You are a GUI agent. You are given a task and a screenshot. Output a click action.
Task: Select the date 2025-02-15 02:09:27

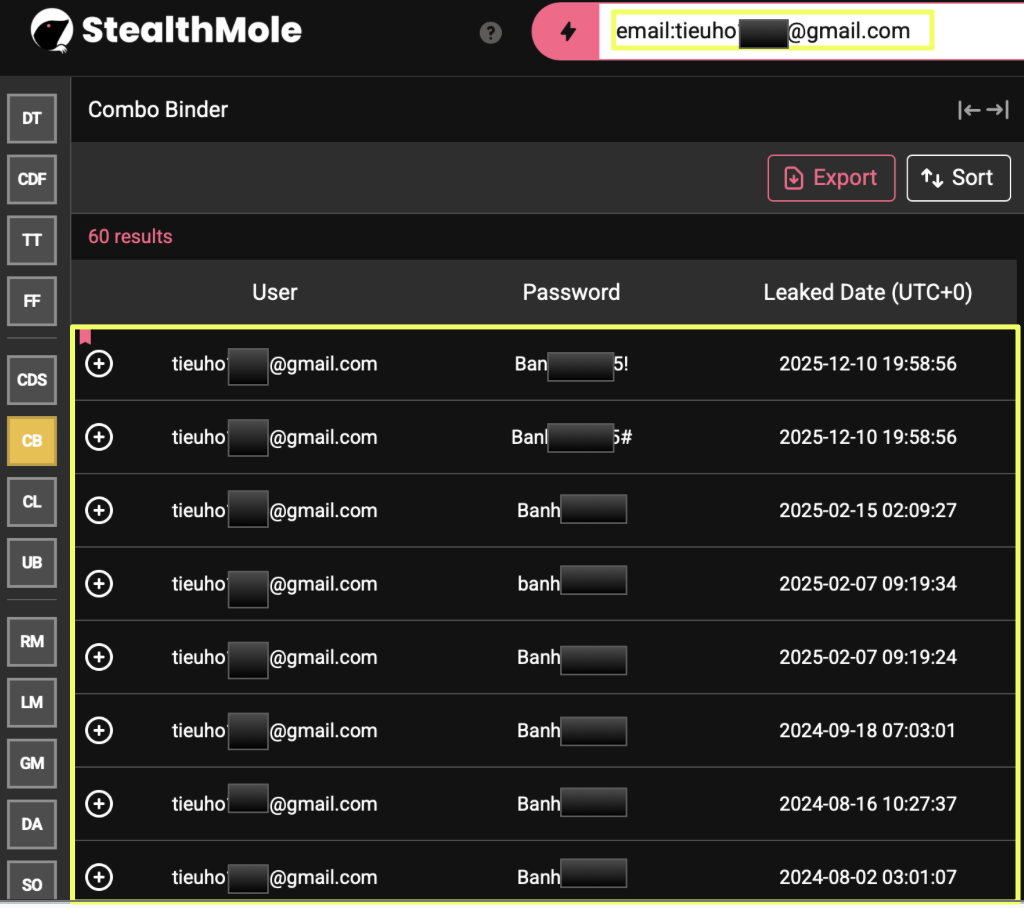coord(867,510)
